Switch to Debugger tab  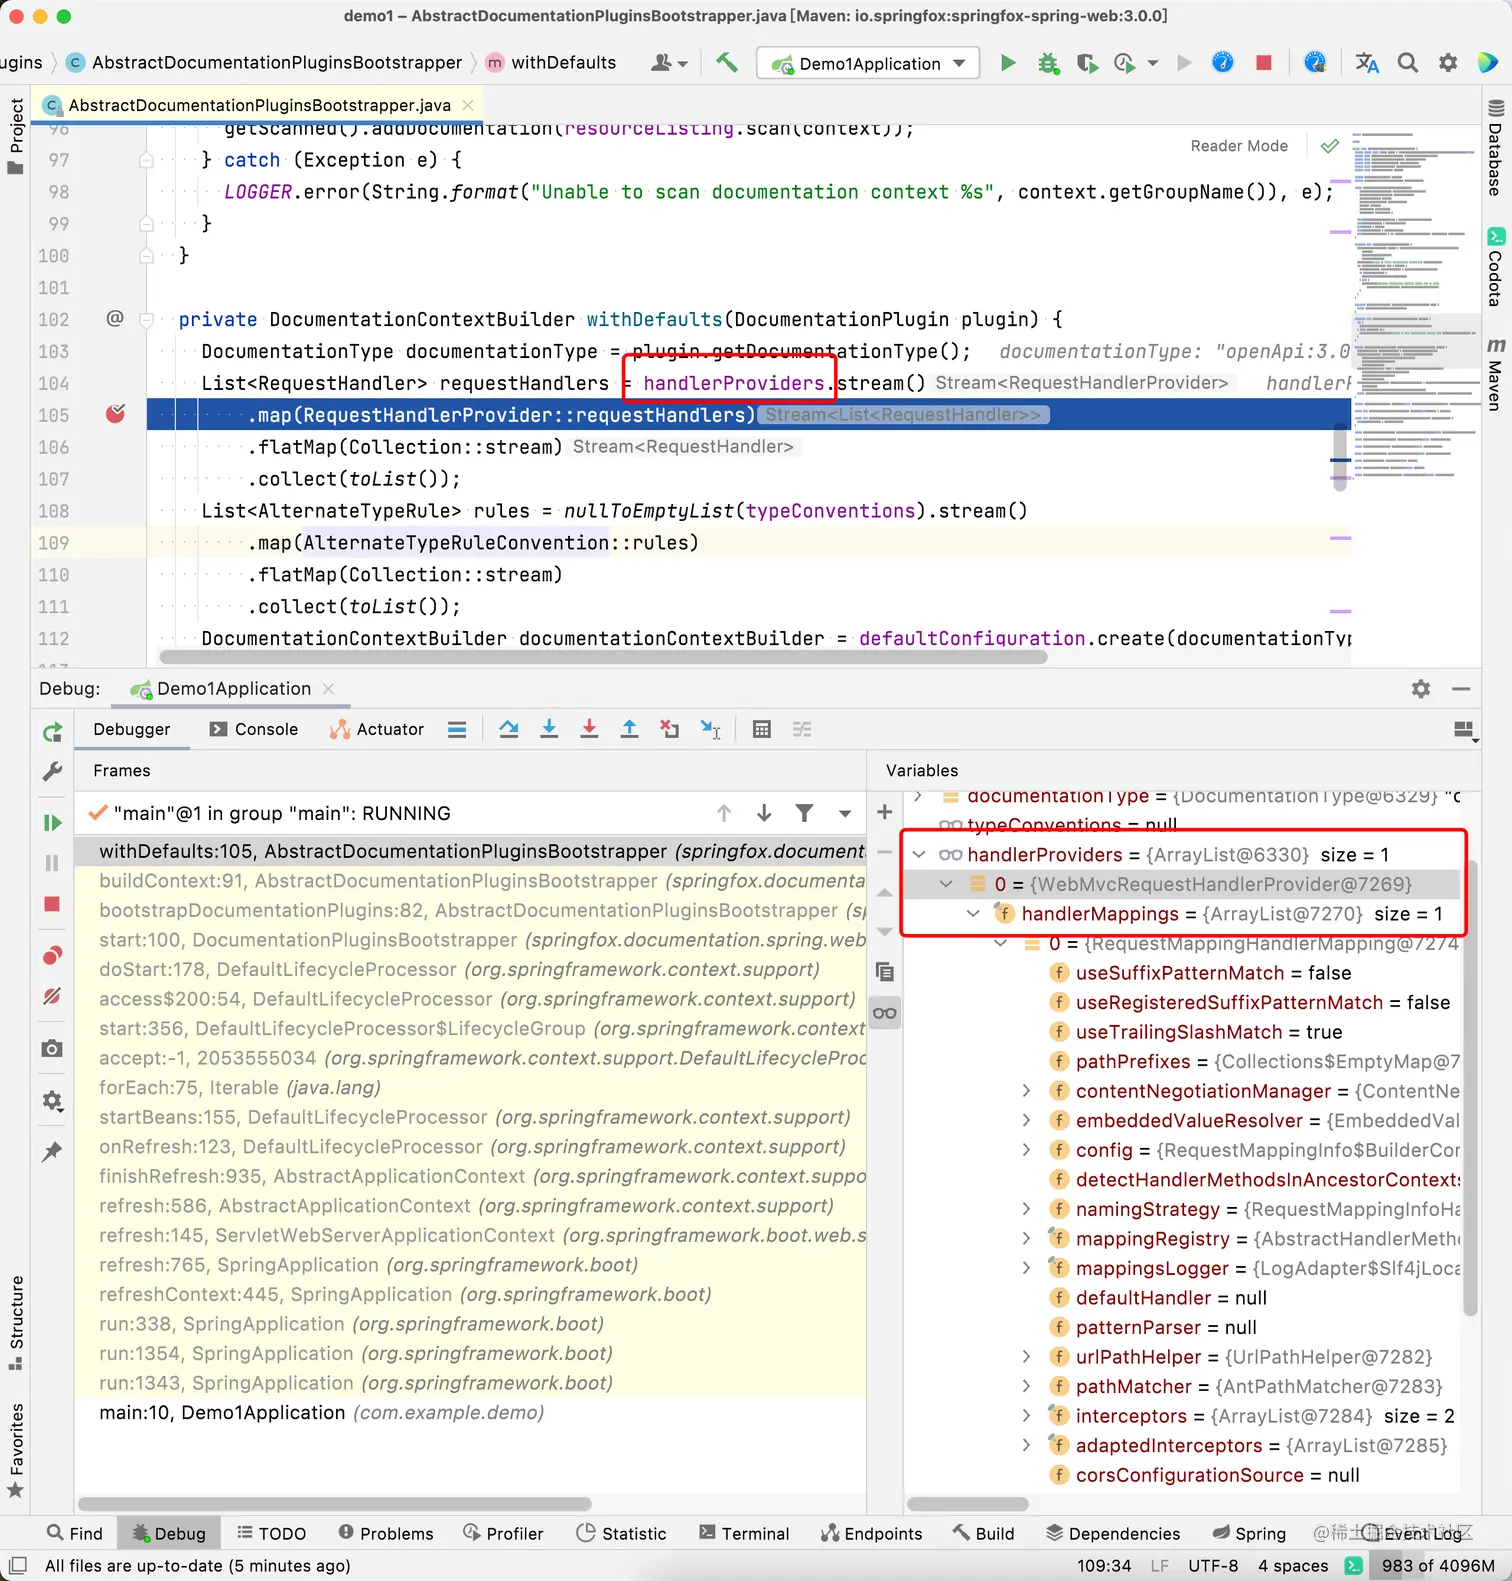(x=132, y=729)
